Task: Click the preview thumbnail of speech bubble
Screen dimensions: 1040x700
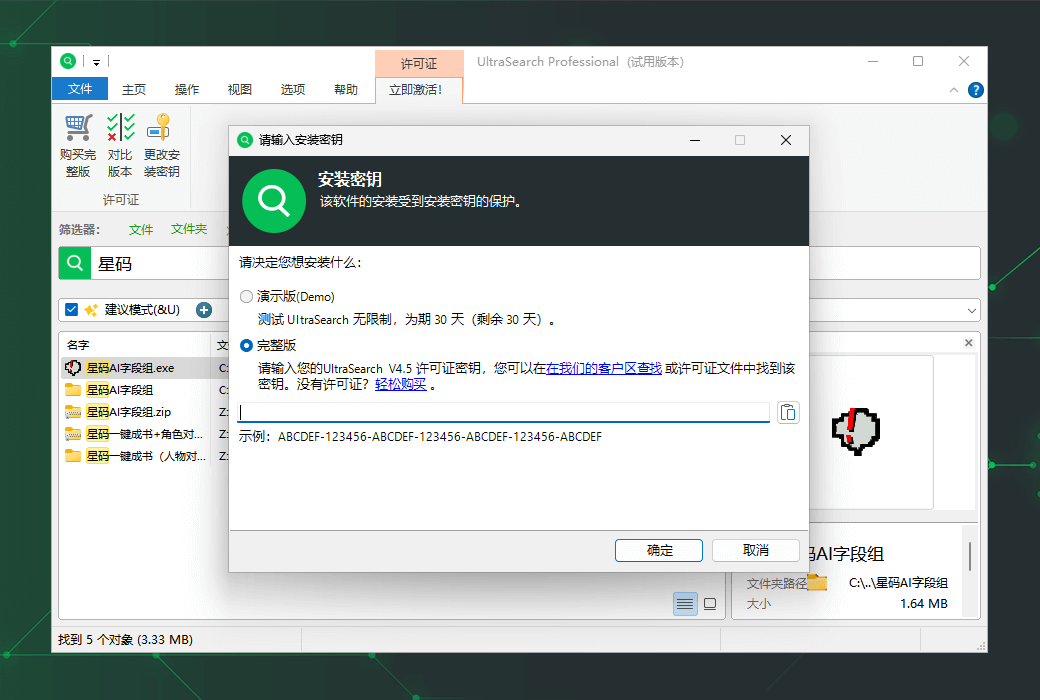Action: [x=856, y=431]
